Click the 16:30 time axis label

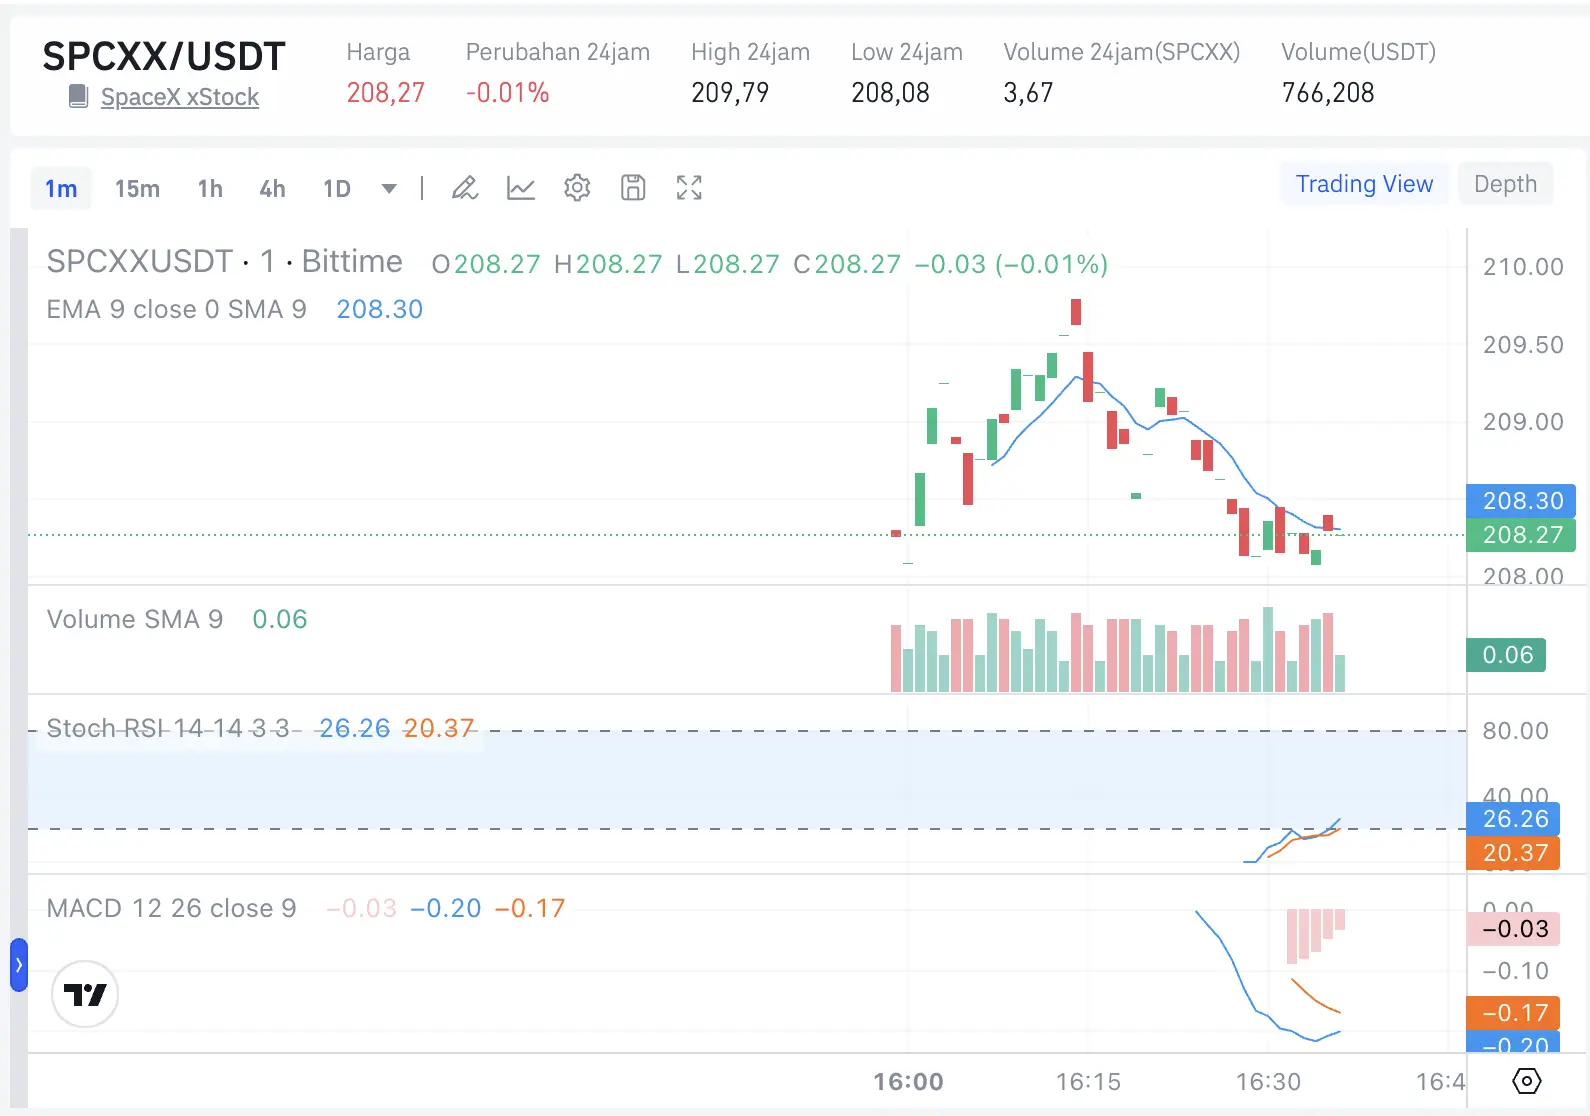[x=1268, y=1082]
